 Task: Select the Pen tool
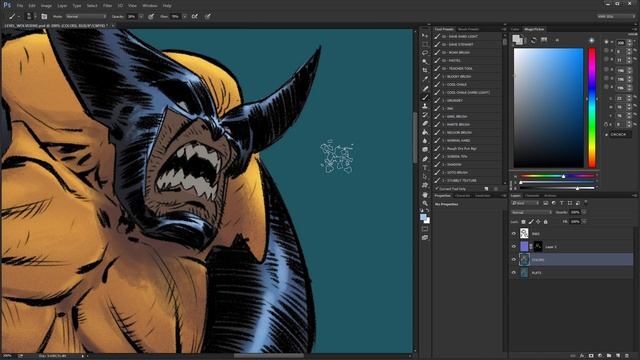click(425, 159)
